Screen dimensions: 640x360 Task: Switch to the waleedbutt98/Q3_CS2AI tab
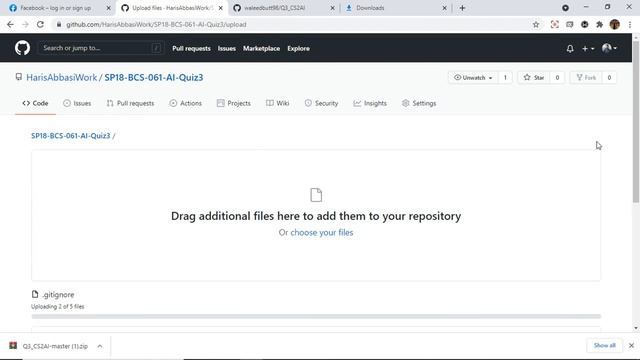click(x=275, y=8)
